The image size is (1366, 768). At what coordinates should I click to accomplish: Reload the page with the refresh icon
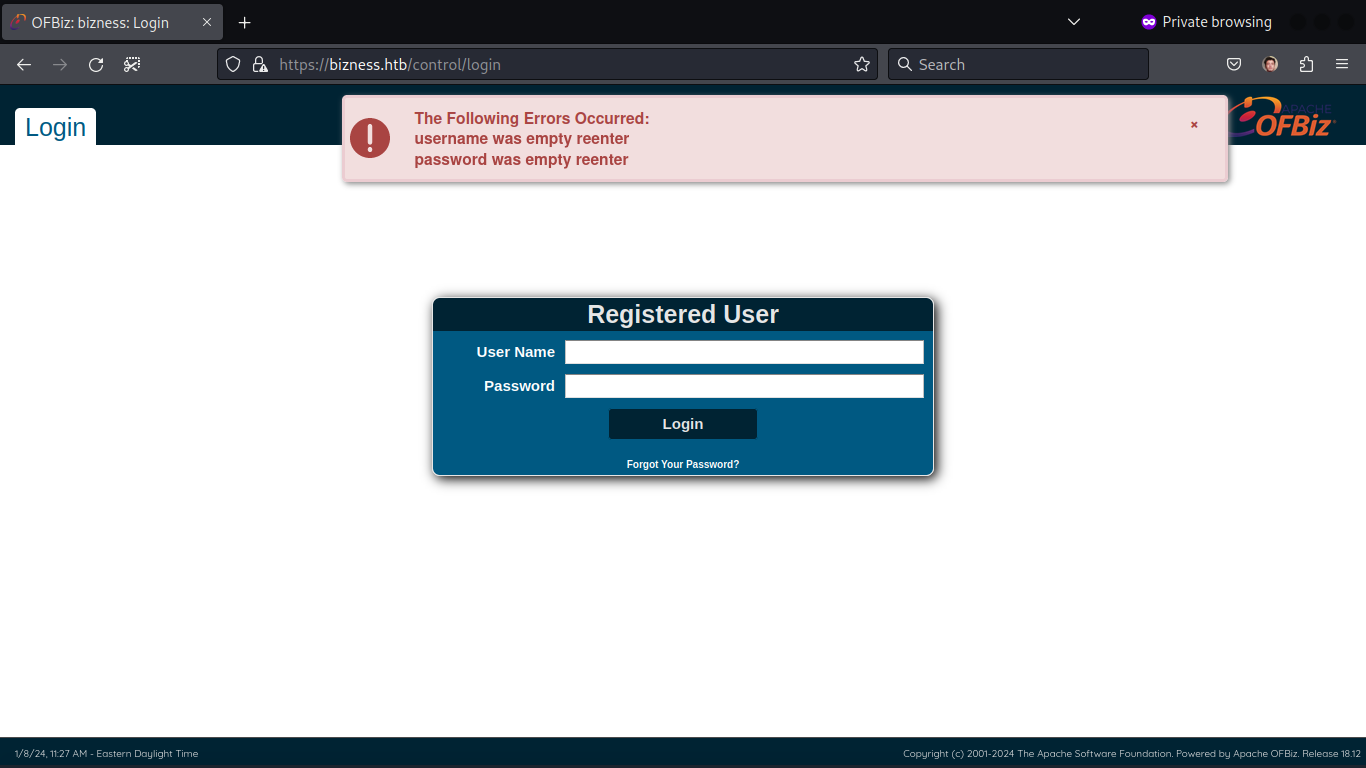96,65
